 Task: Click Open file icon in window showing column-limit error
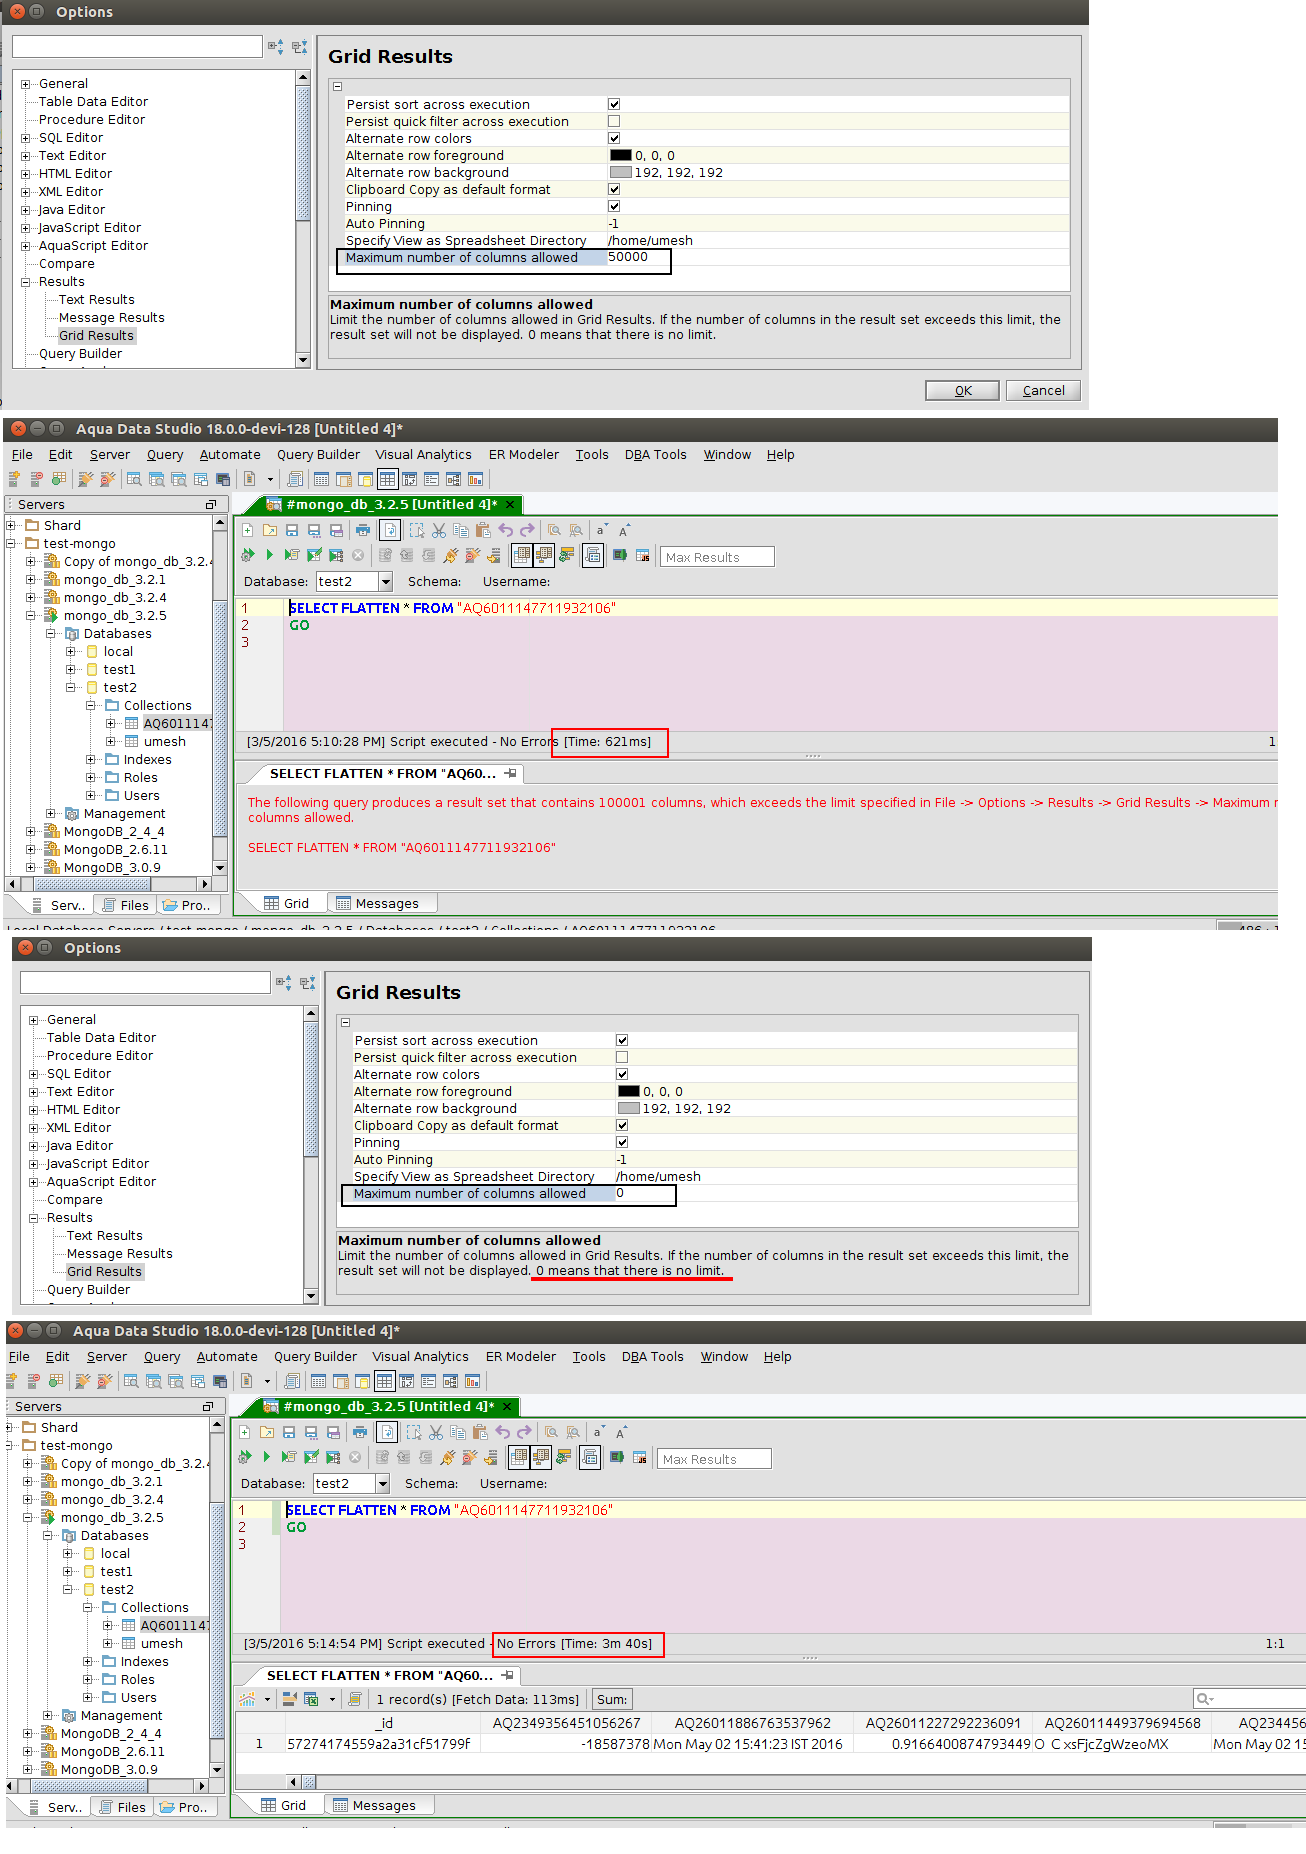click(x=270, y=530)
